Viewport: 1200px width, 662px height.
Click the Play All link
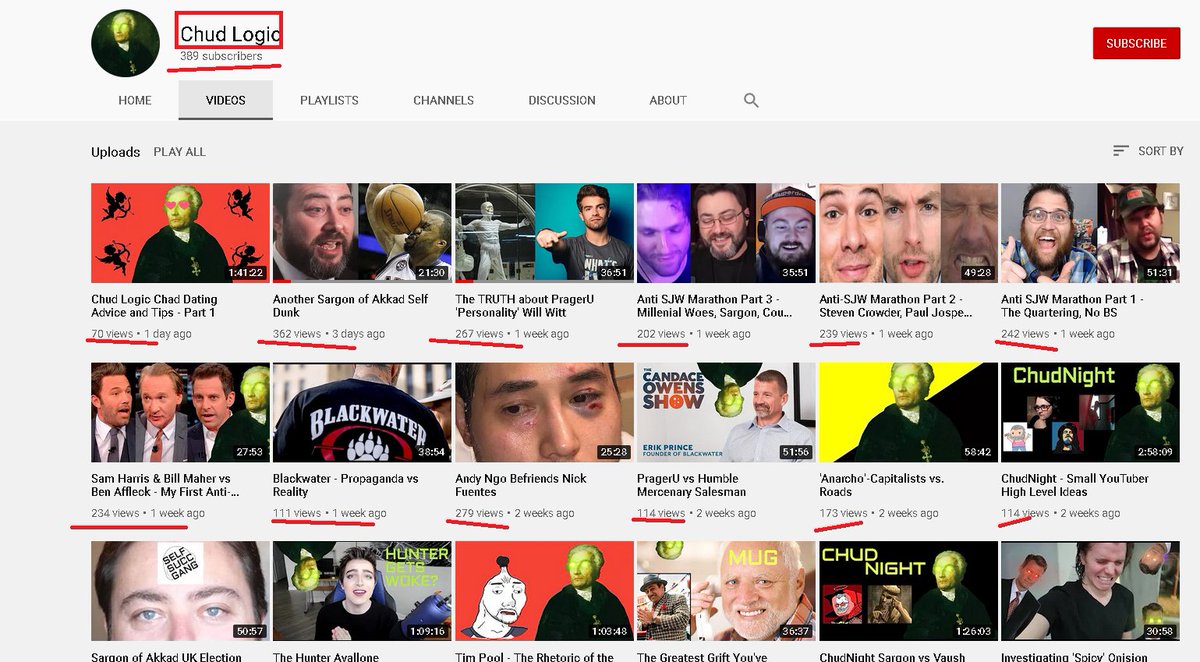click(x=179, y=152)
